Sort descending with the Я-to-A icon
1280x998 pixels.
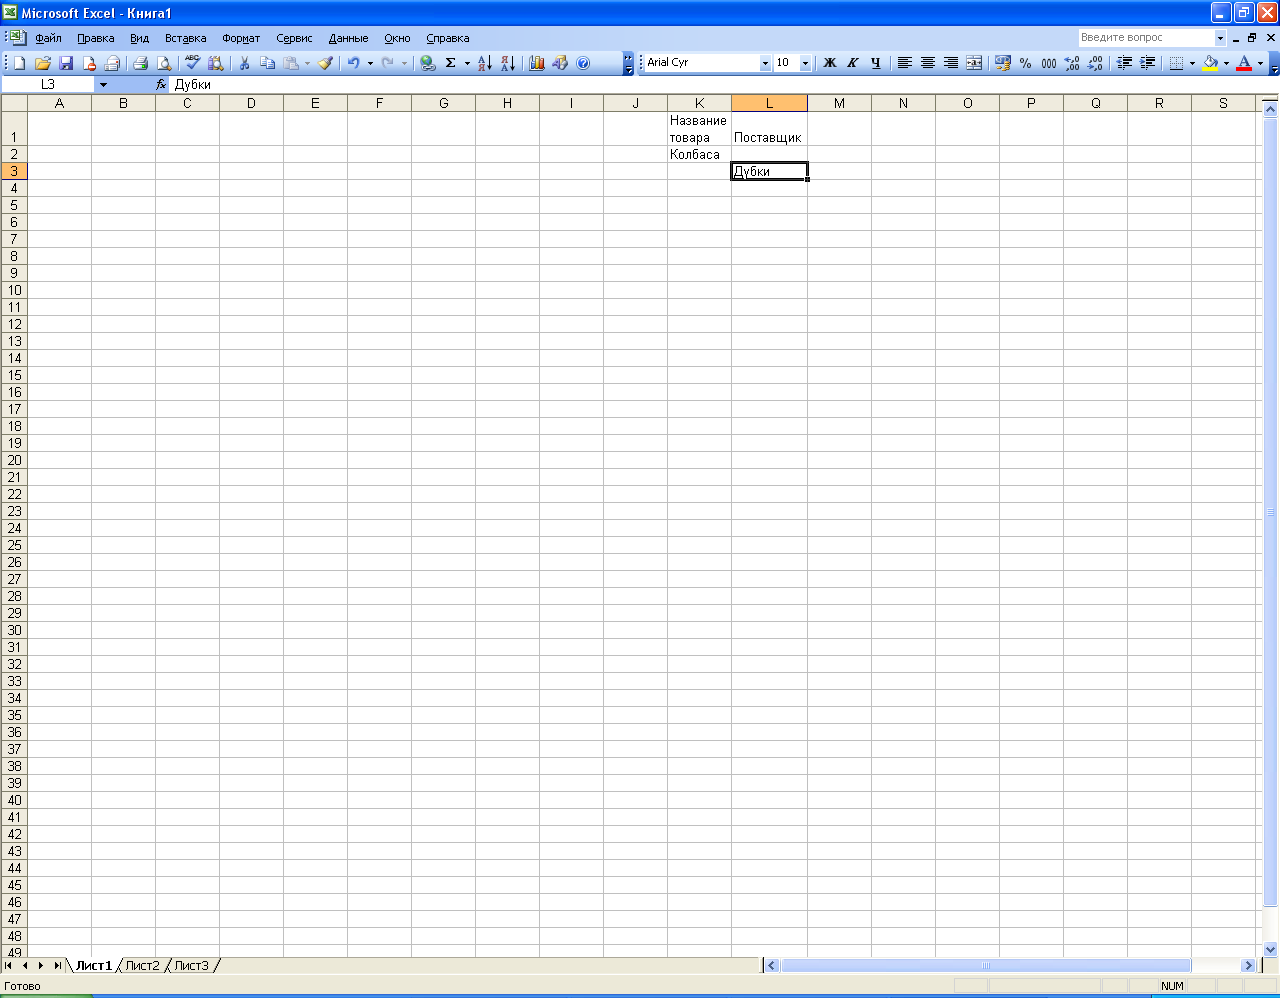click(508, 63)
